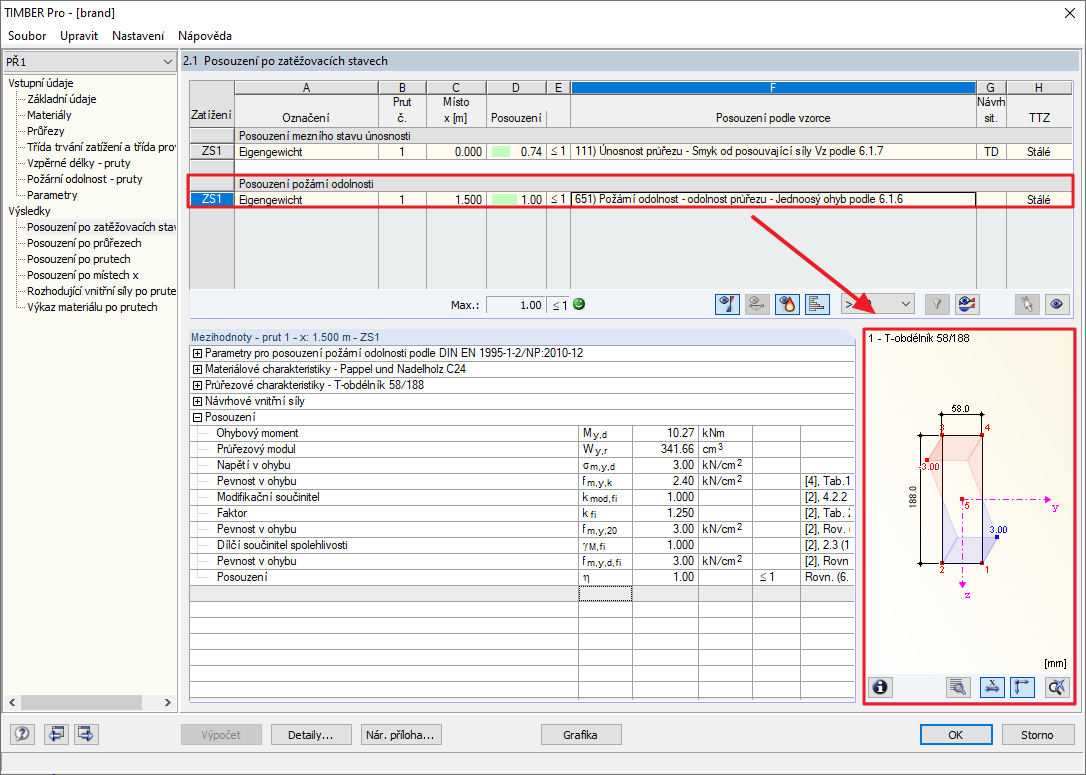Viewport: 1086px width, 775px height.
Task: Expand Parametry pro posouzení požární odolnosti
Action: tap(197, 353)
